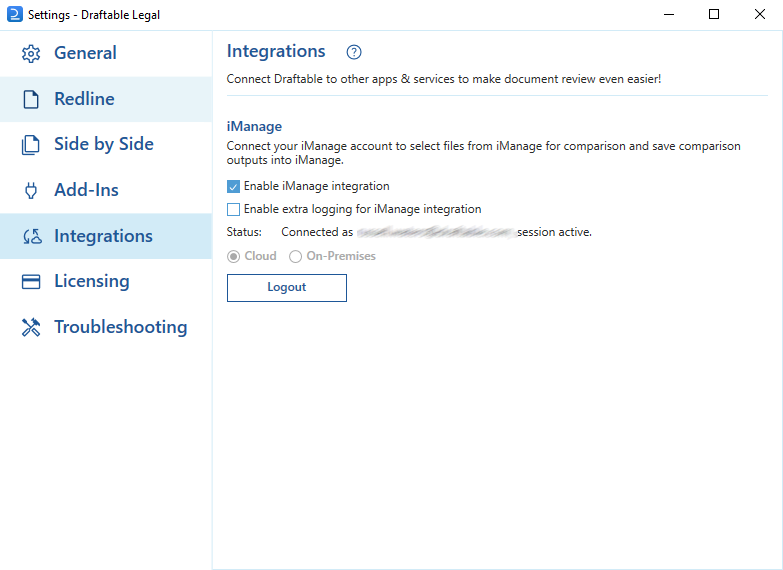
Task: Open the Troubleshooting section
Action: (x=106, y=327)
